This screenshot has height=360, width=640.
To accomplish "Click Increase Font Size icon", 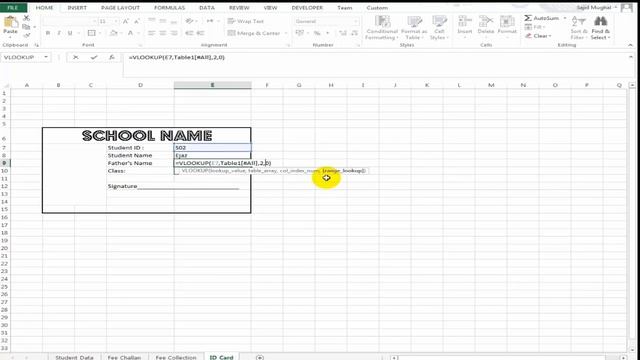I will (126, 21).
